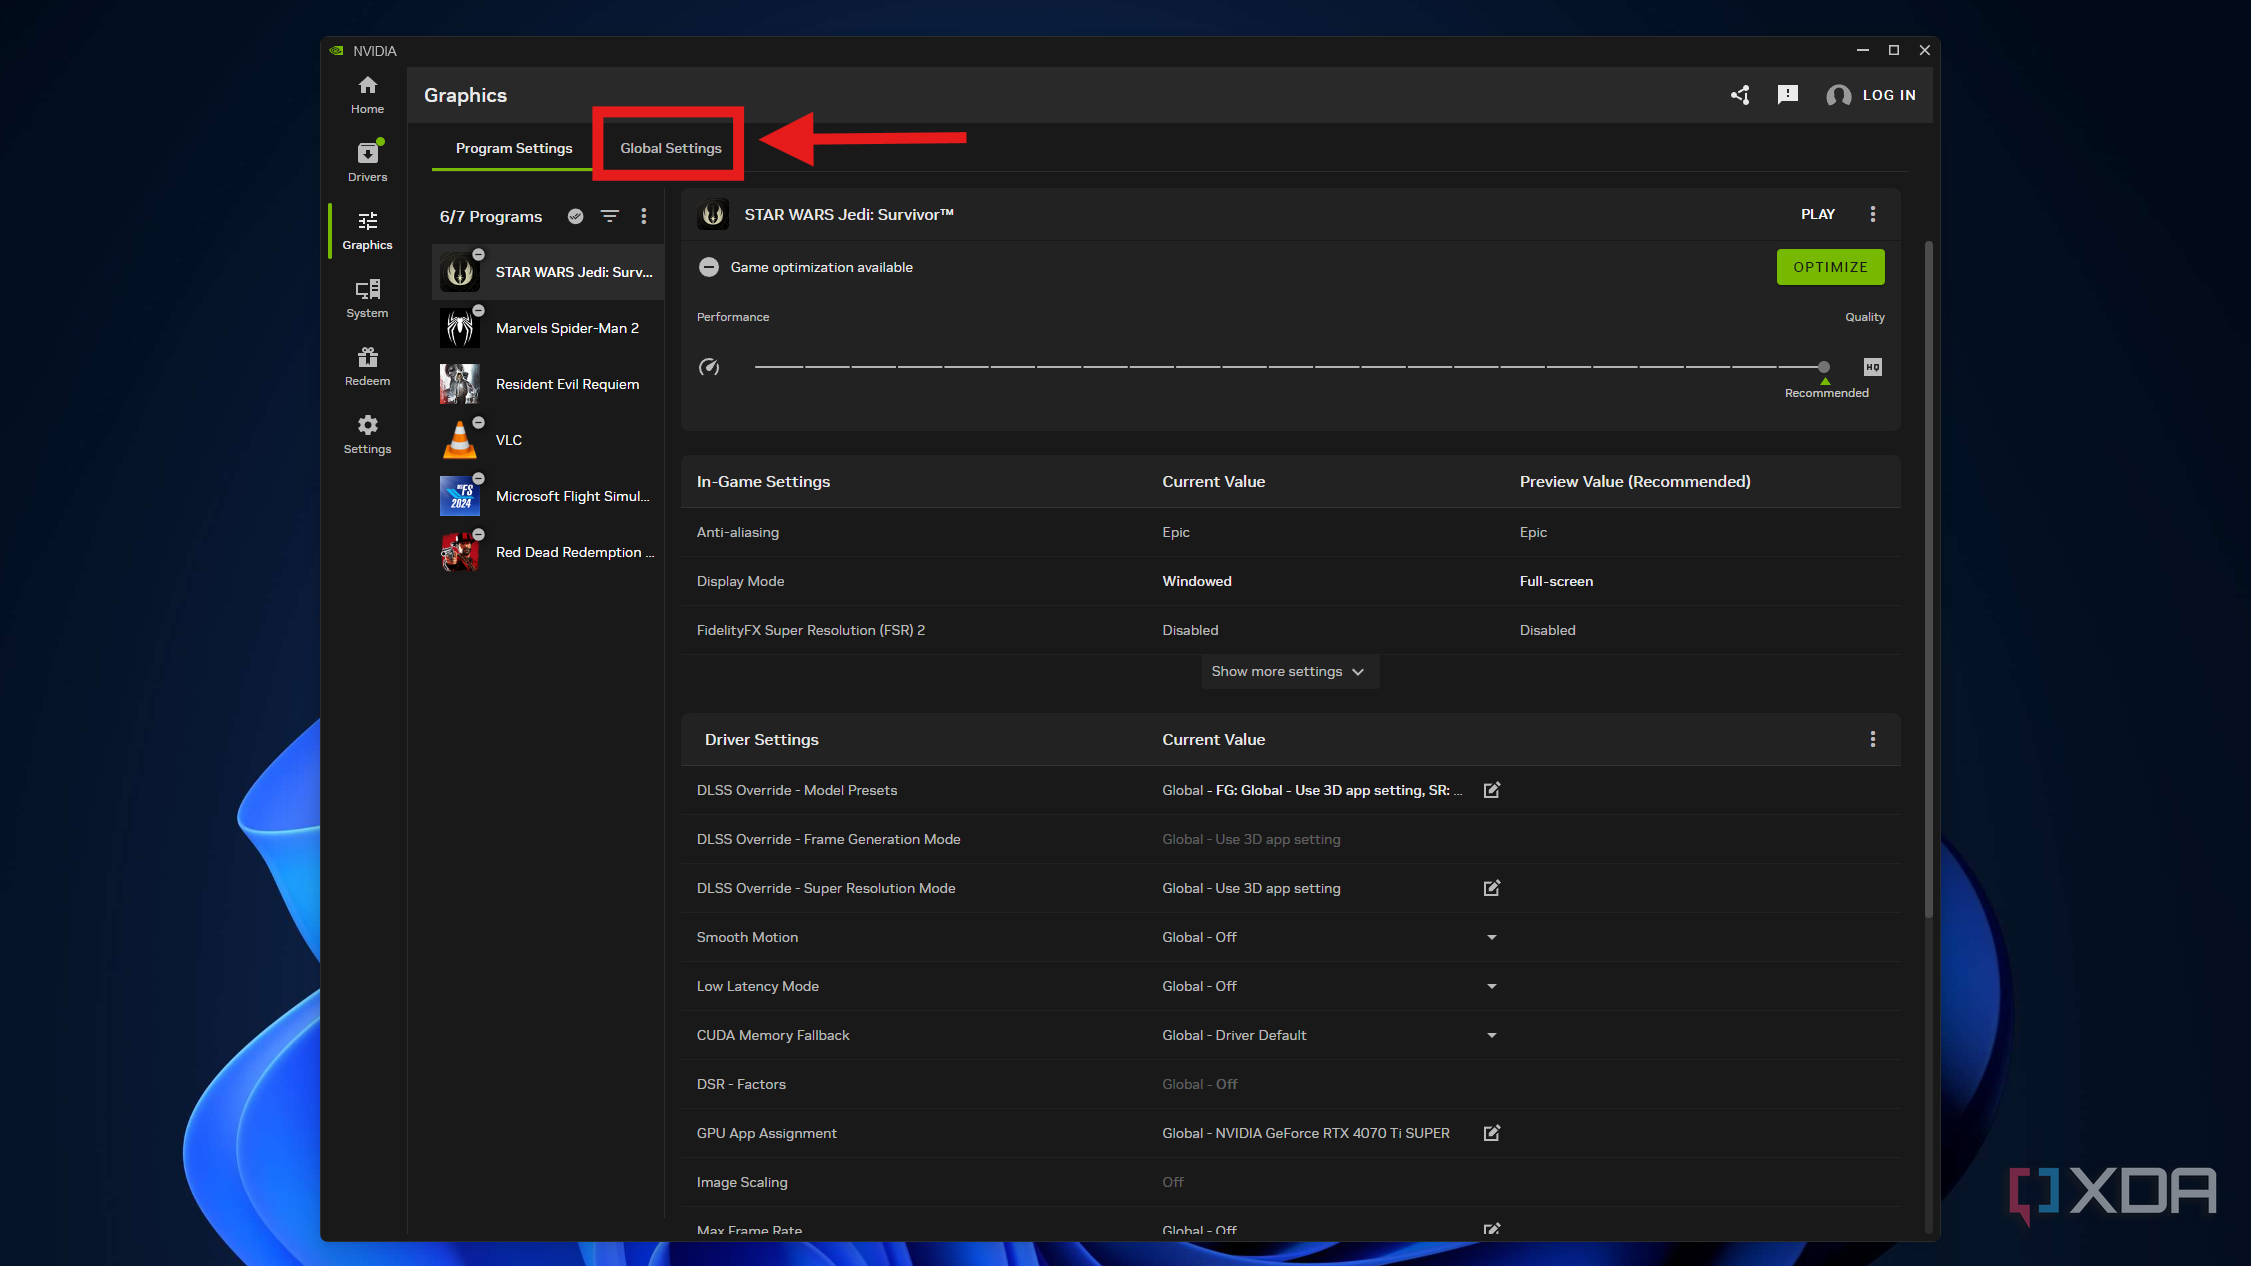Click Display Mode current value Windowed
The width and height of the screenshot is (2251, 1266).
pos(1197,581)
